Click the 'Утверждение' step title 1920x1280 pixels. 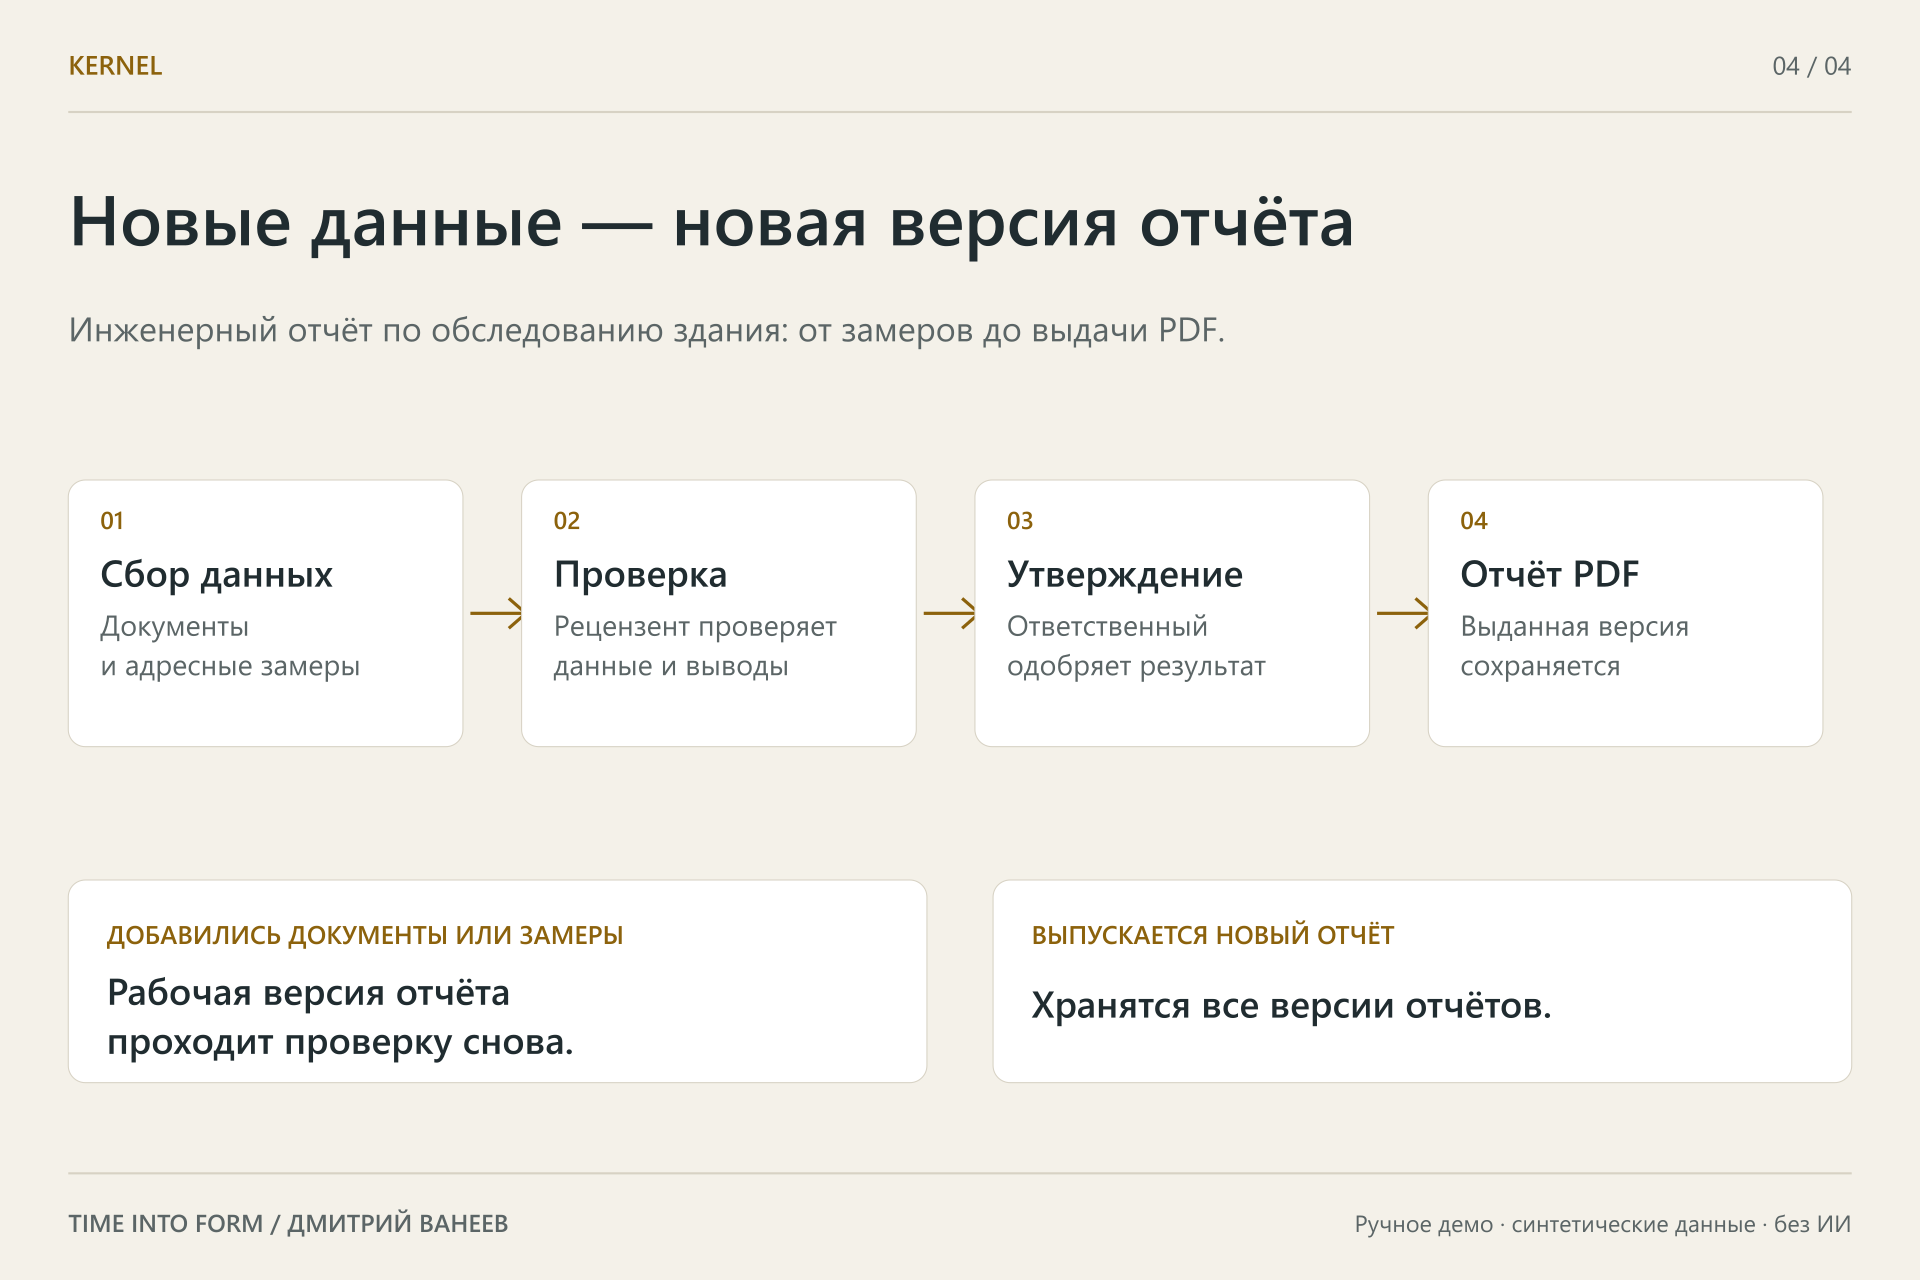click(x=1124, y=575)
